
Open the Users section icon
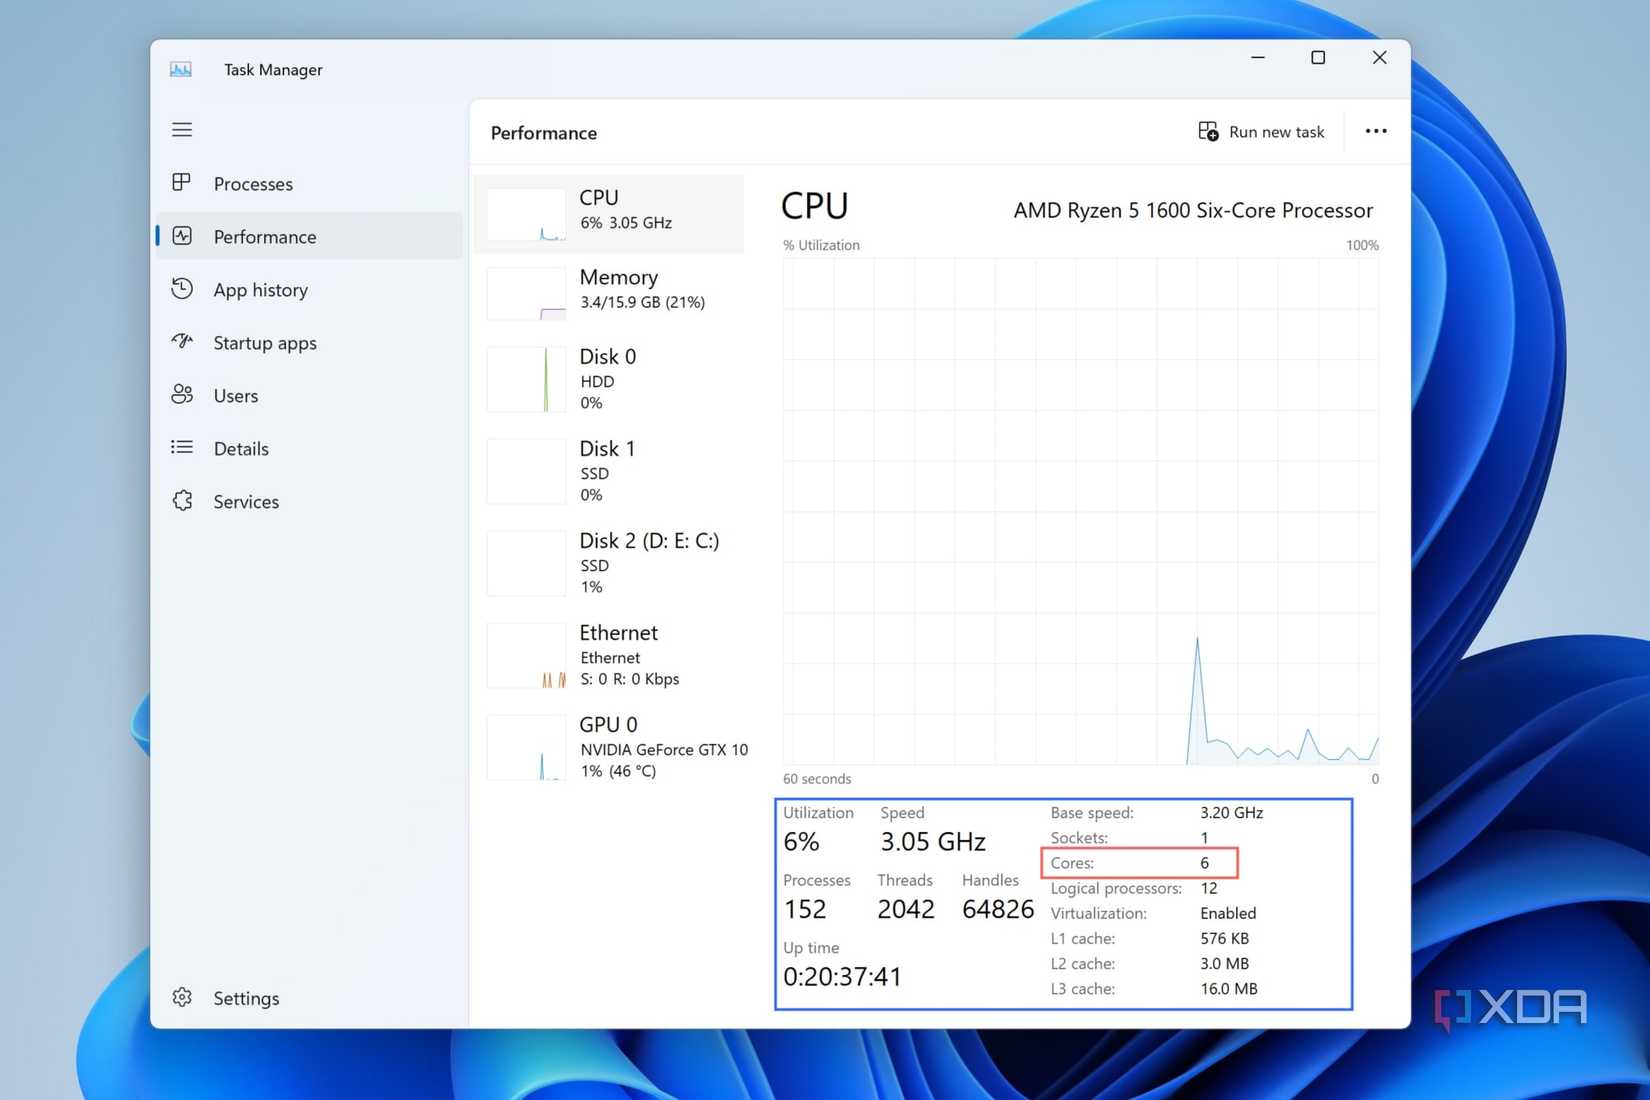(182, 395)
